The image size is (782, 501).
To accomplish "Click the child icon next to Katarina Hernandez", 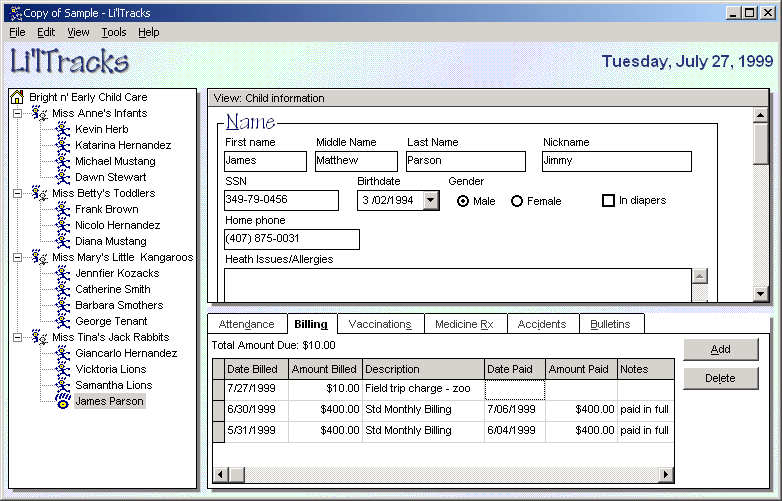I will 63,145.
